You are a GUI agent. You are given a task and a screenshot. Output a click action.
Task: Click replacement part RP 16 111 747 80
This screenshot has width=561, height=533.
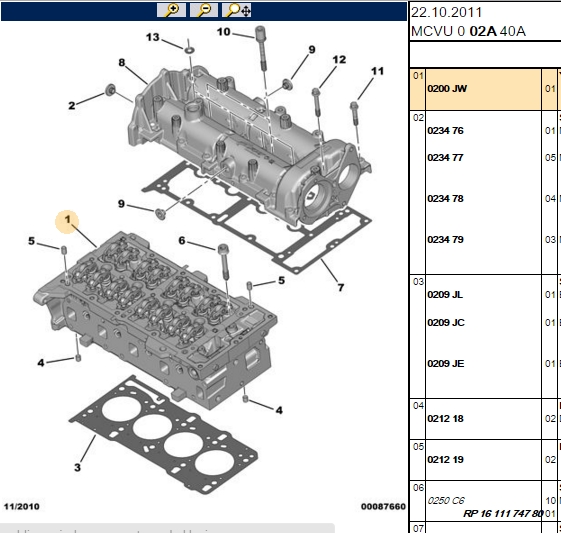click(503, 514)
